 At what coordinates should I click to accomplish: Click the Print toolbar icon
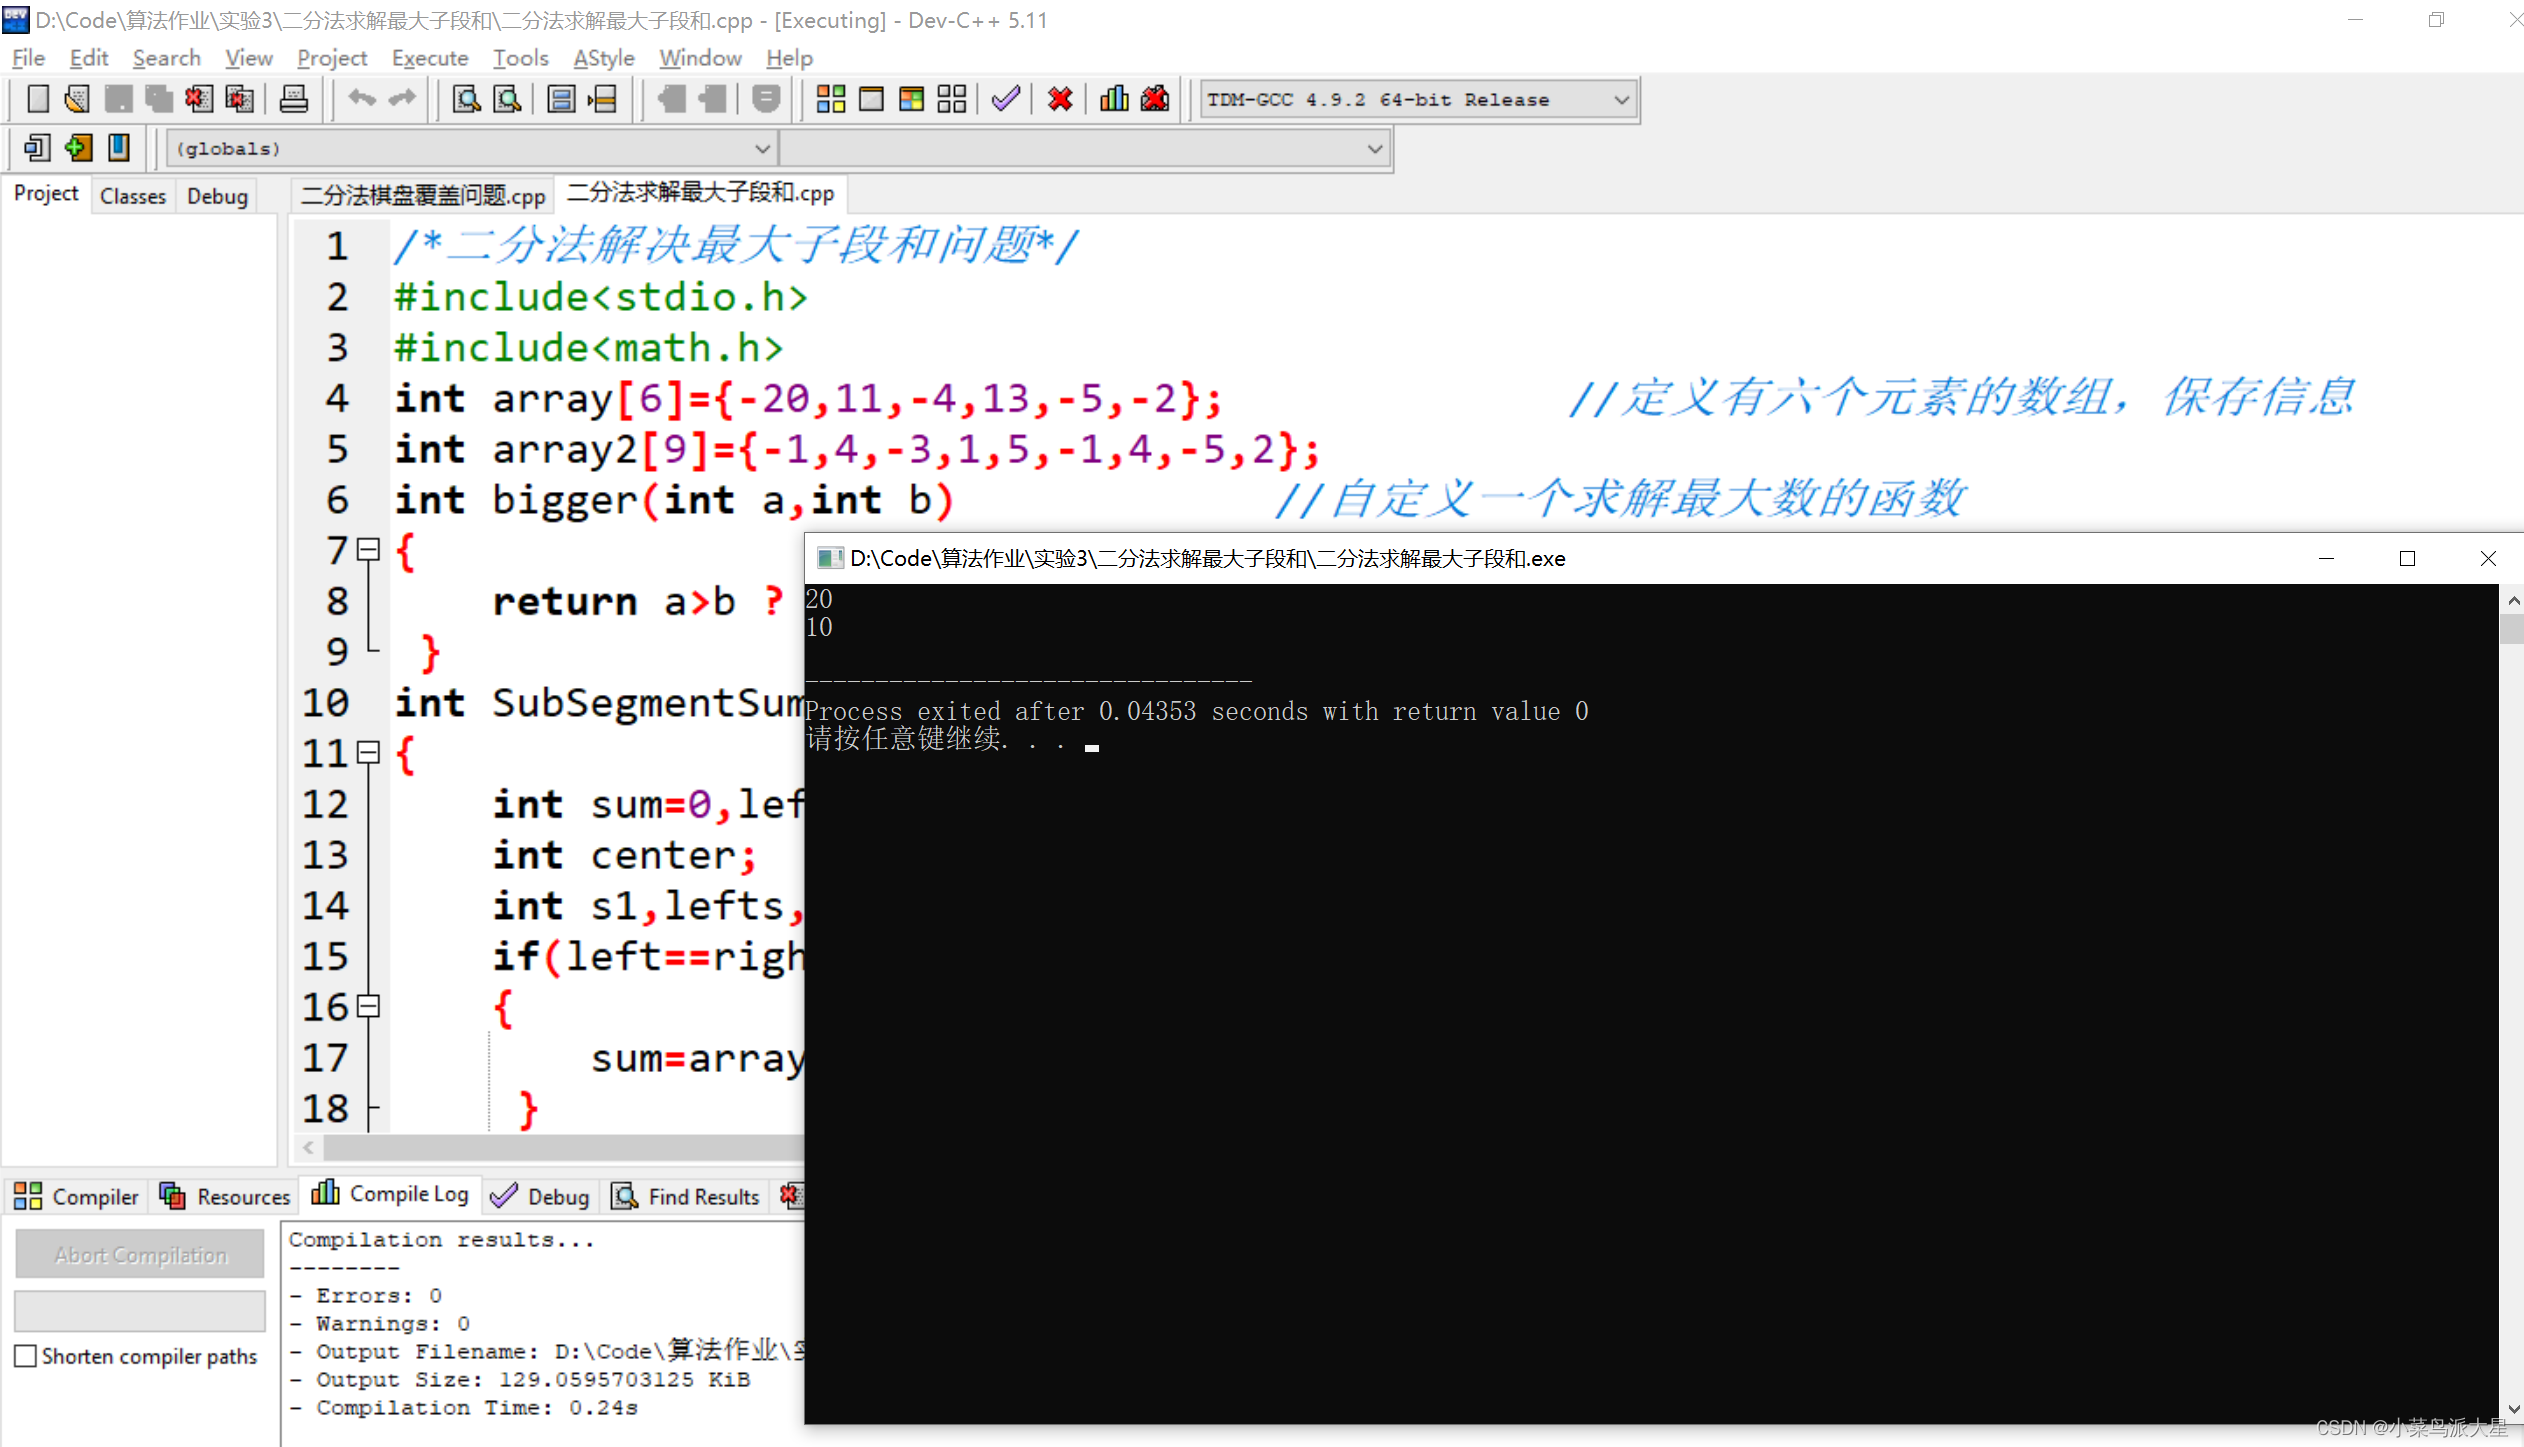point(293,99)
